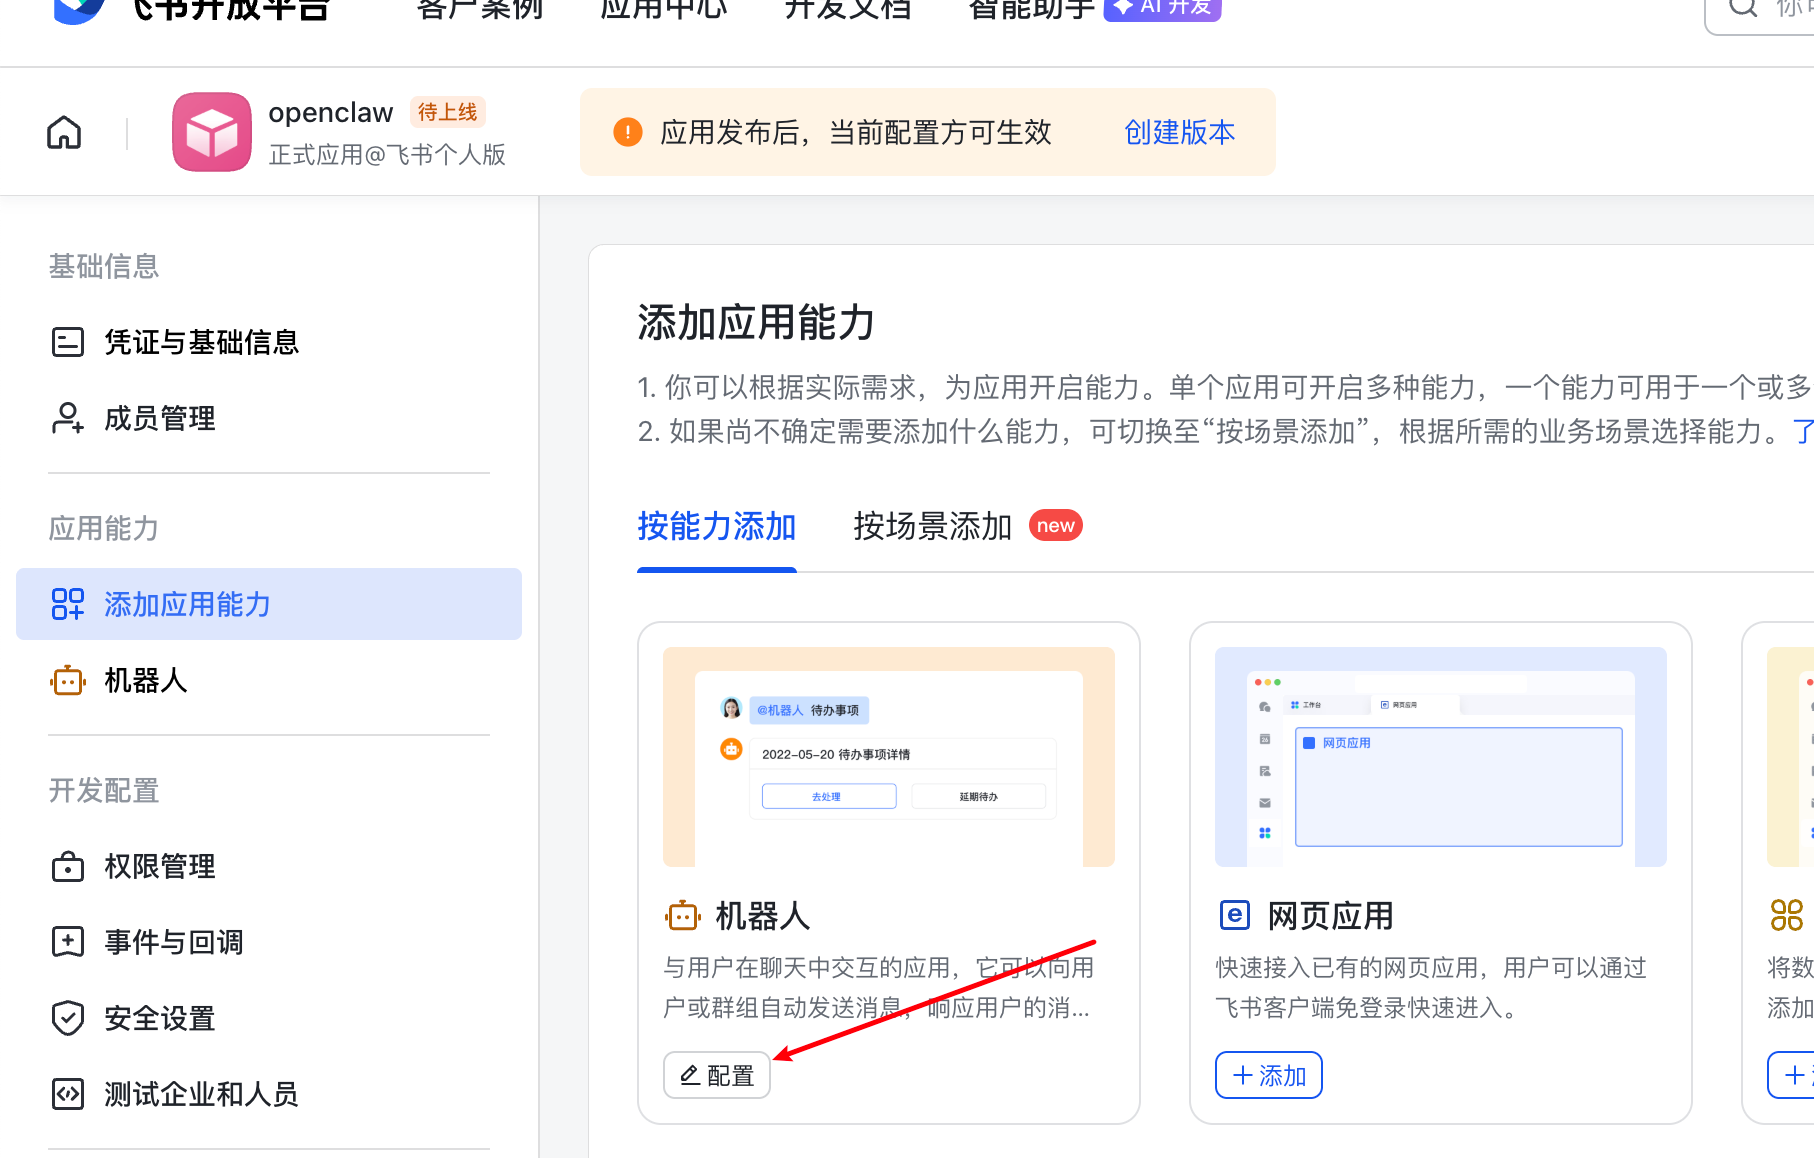This screenshot has height=1158, width=1814.
Task: Click the robot card preview thumbnail
Action: tap(889, 757)
